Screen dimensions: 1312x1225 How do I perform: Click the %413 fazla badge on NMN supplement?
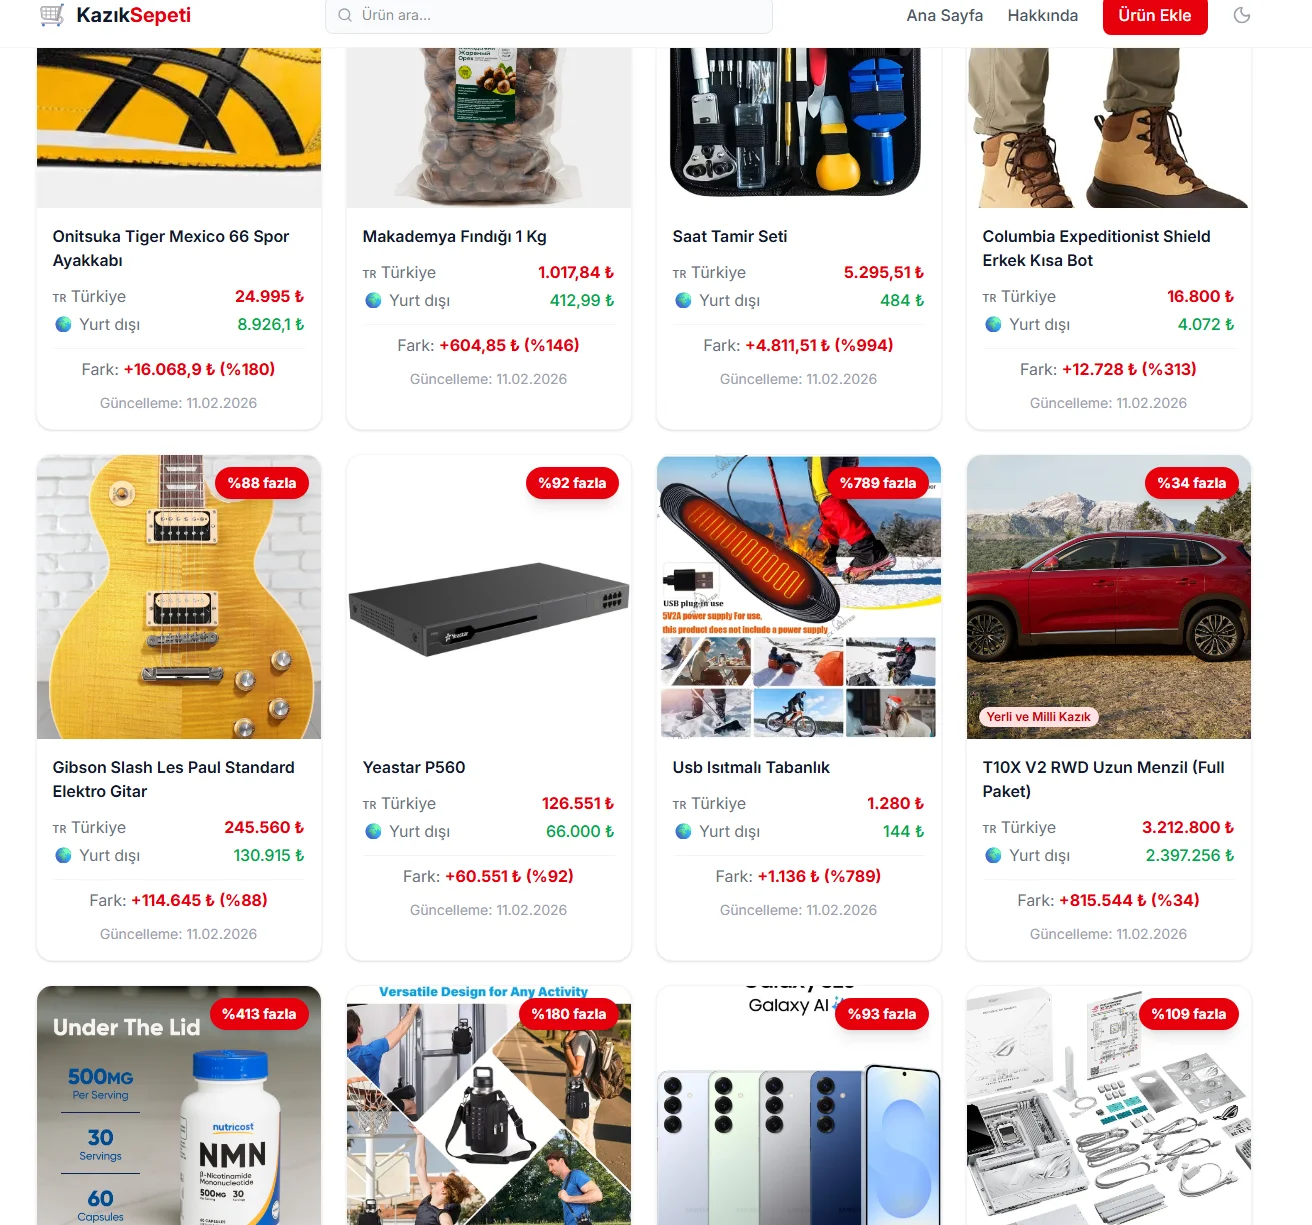pyautogui.click(x=259, y=1014)
